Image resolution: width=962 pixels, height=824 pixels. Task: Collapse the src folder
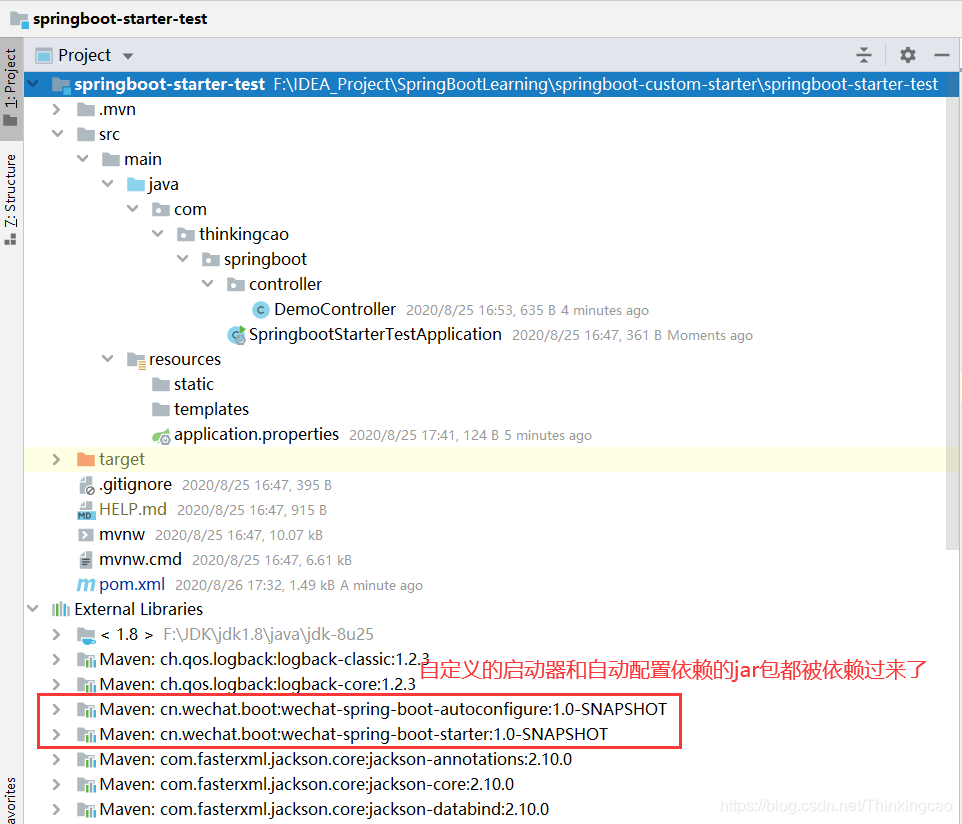pos(57,134)
